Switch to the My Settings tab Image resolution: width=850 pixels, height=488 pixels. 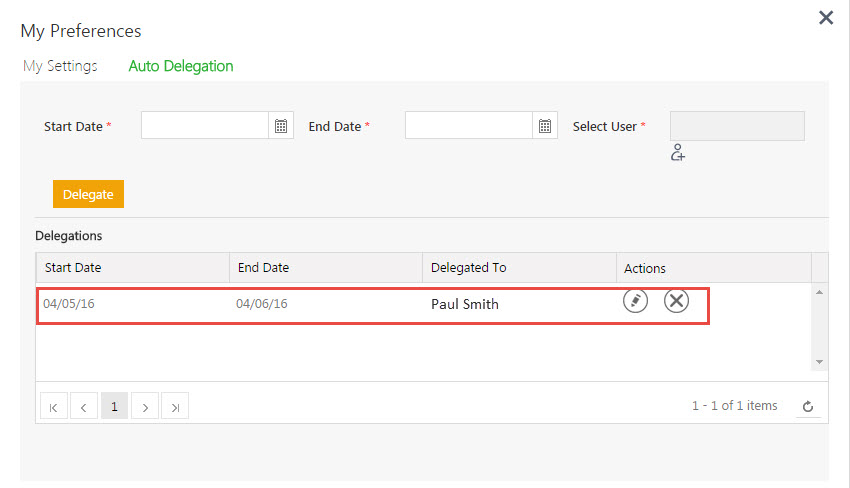[60, 66]
